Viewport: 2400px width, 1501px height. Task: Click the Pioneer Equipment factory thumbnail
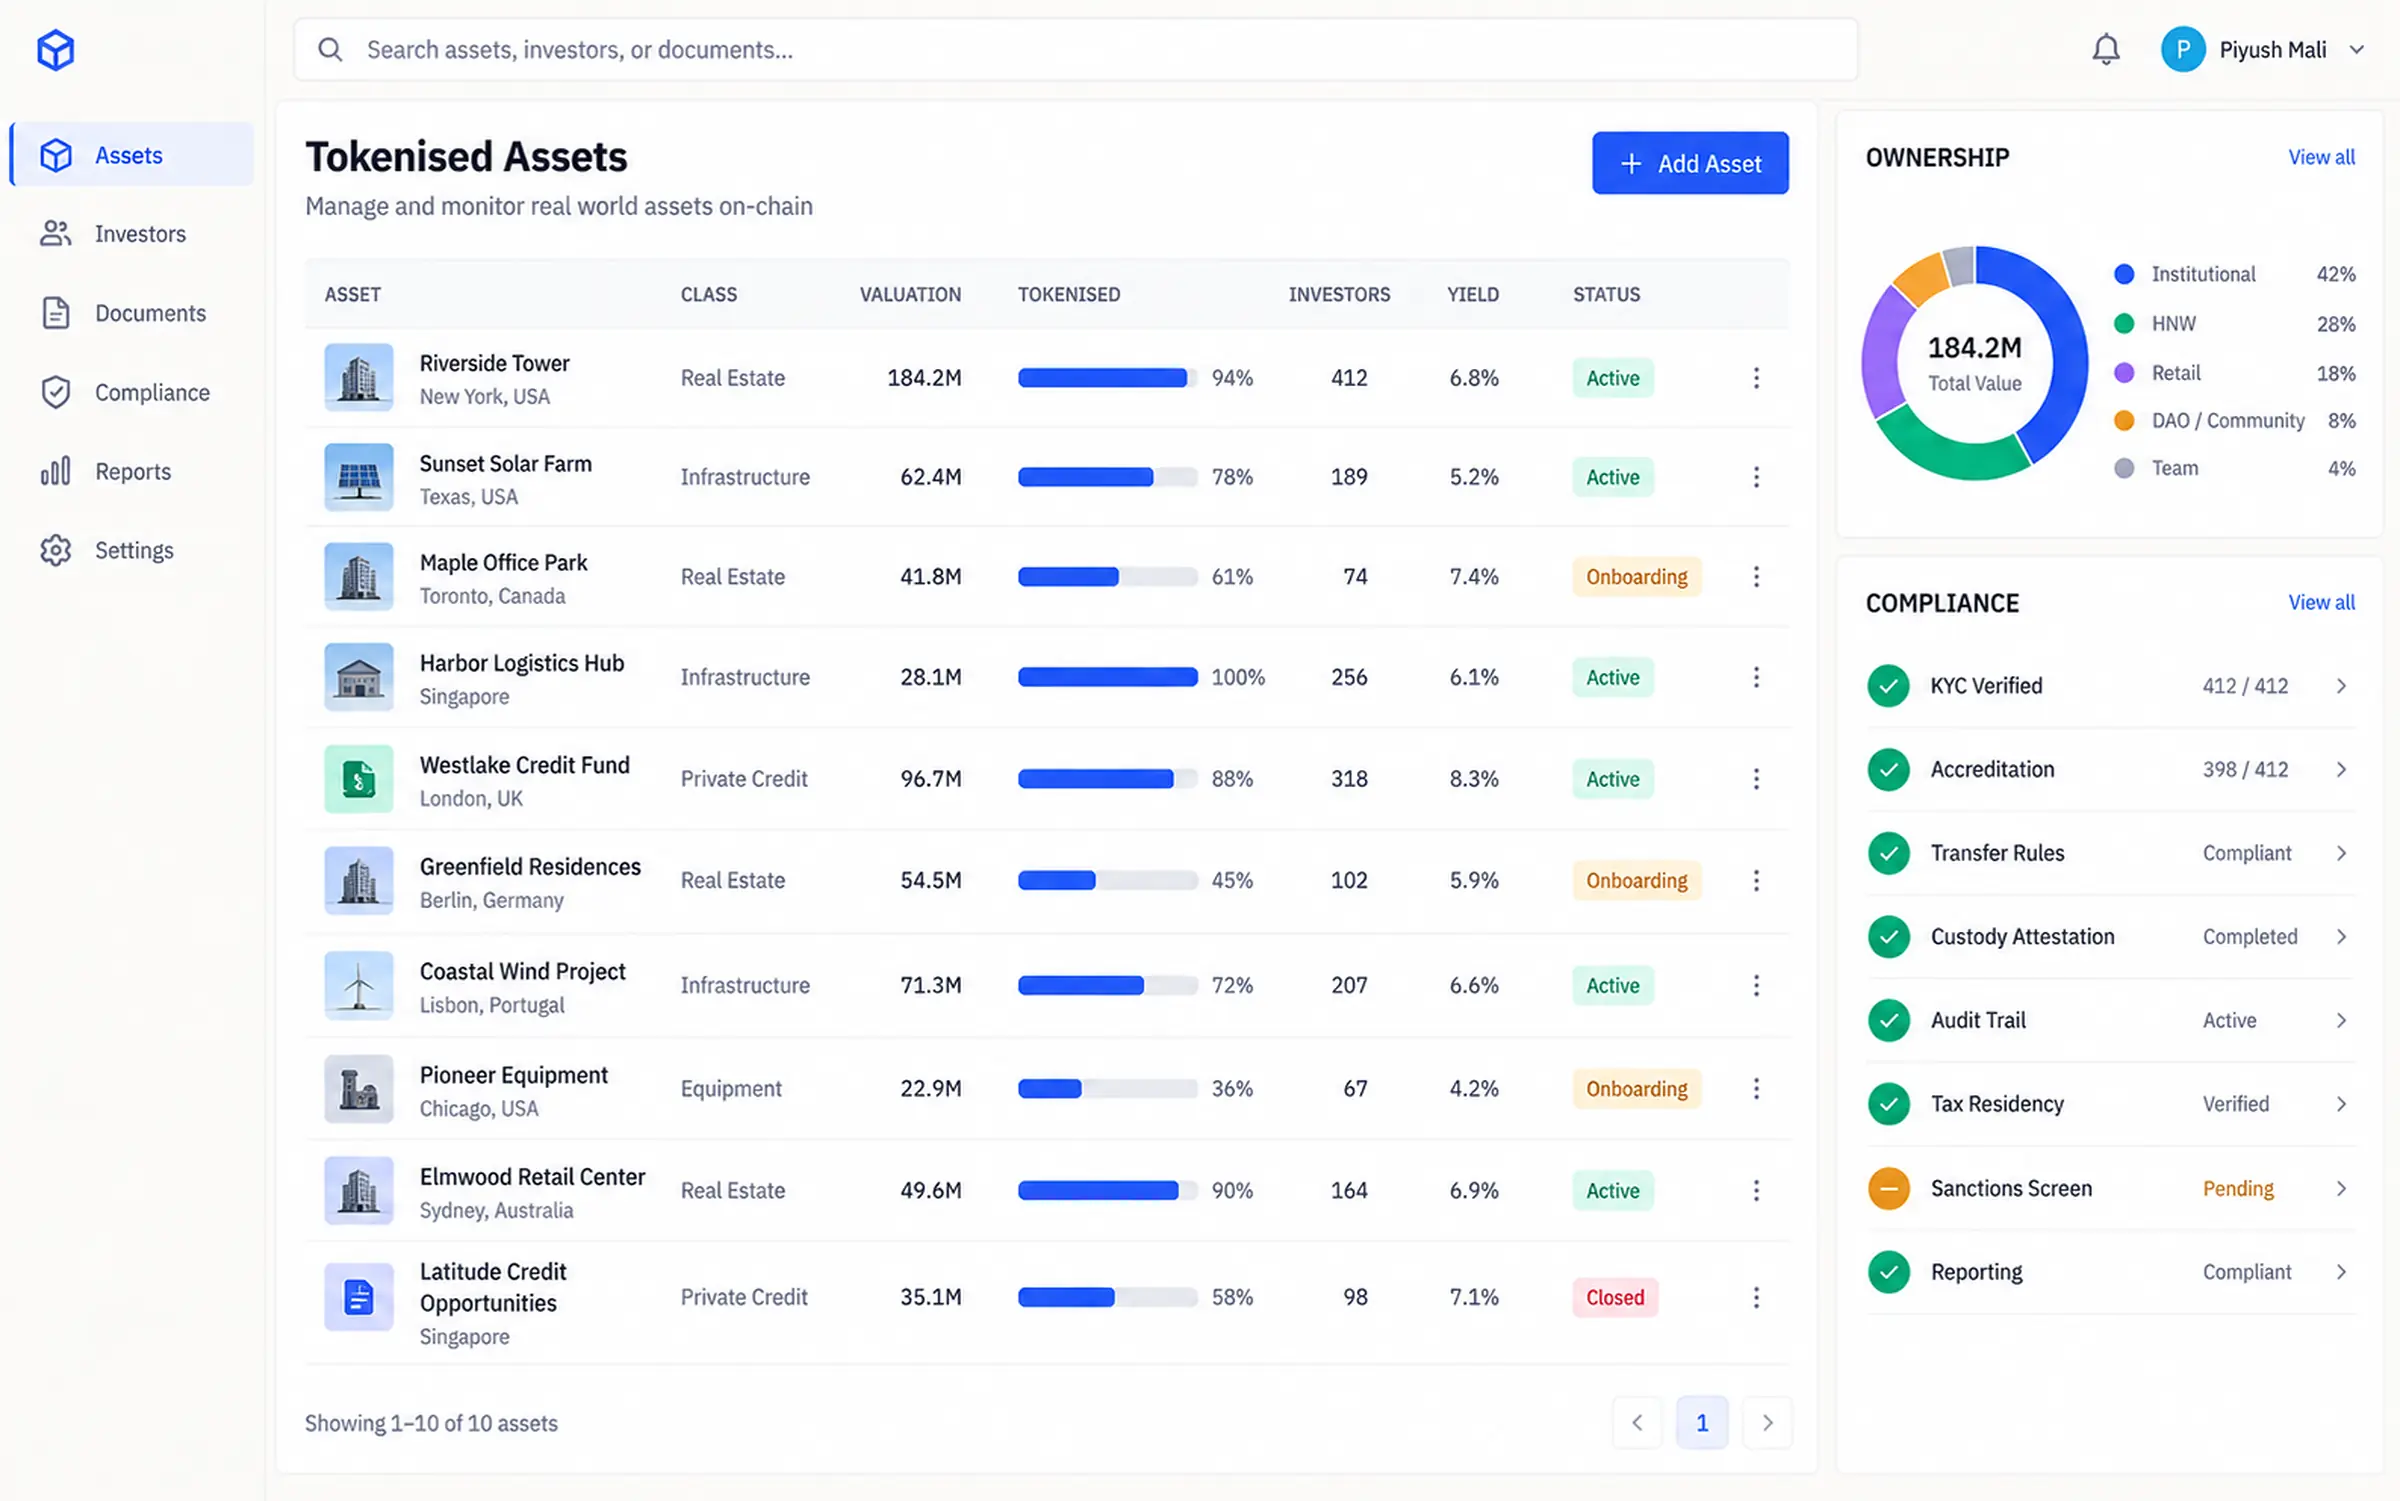coord(359,1088)
